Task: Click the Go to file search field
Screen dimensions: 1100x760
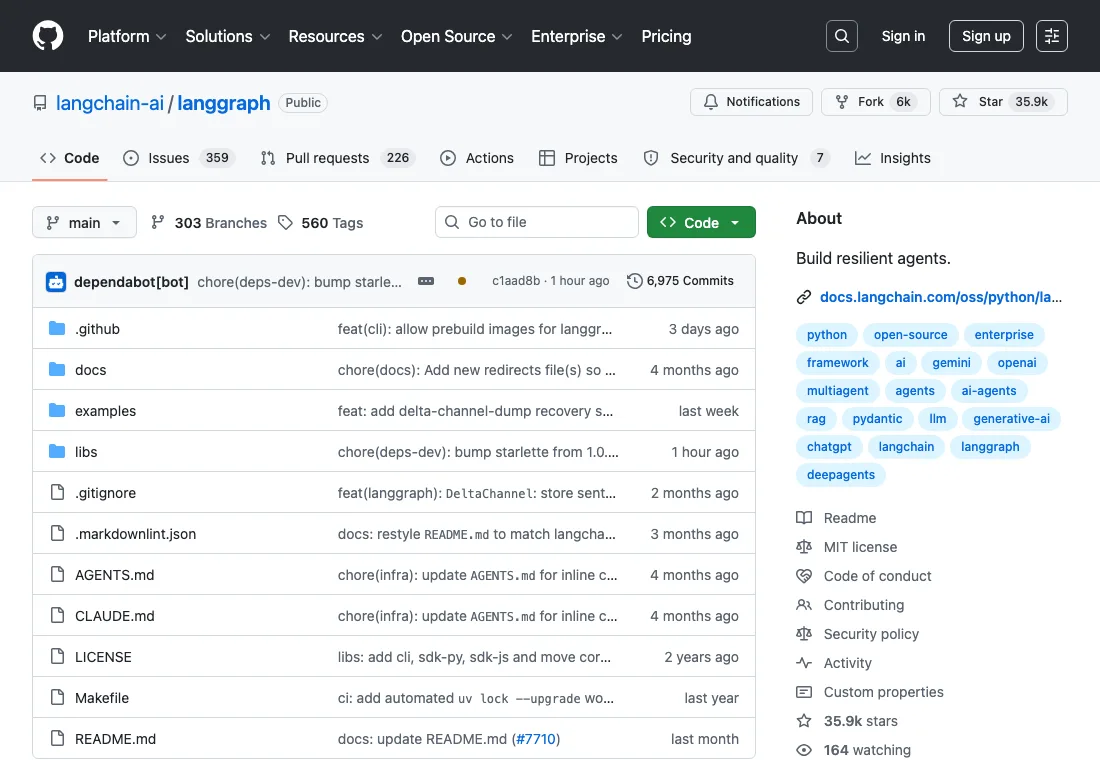Action: click(537, 222)
